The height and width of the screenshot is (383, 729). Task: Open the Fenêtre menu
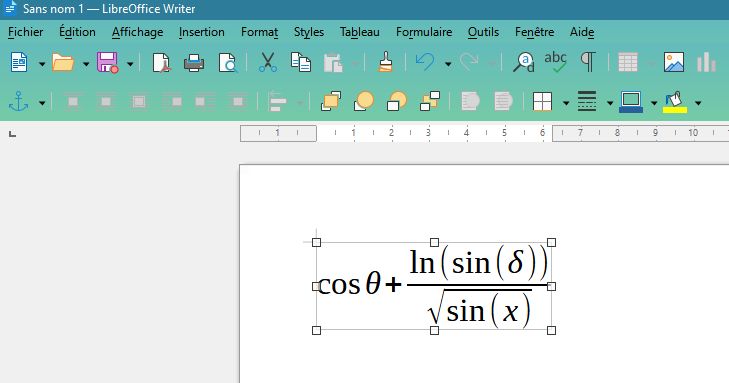click(x=534, y=32)
